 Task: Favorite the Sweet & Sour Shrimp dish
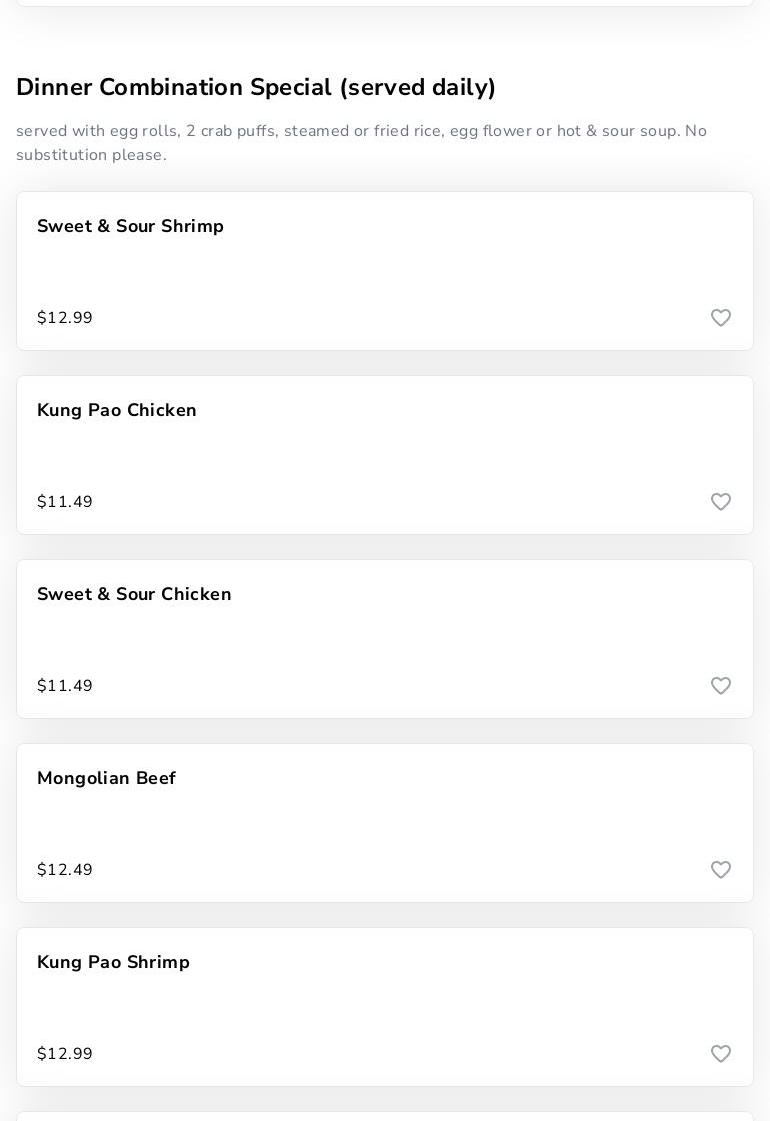pos(721,318)
